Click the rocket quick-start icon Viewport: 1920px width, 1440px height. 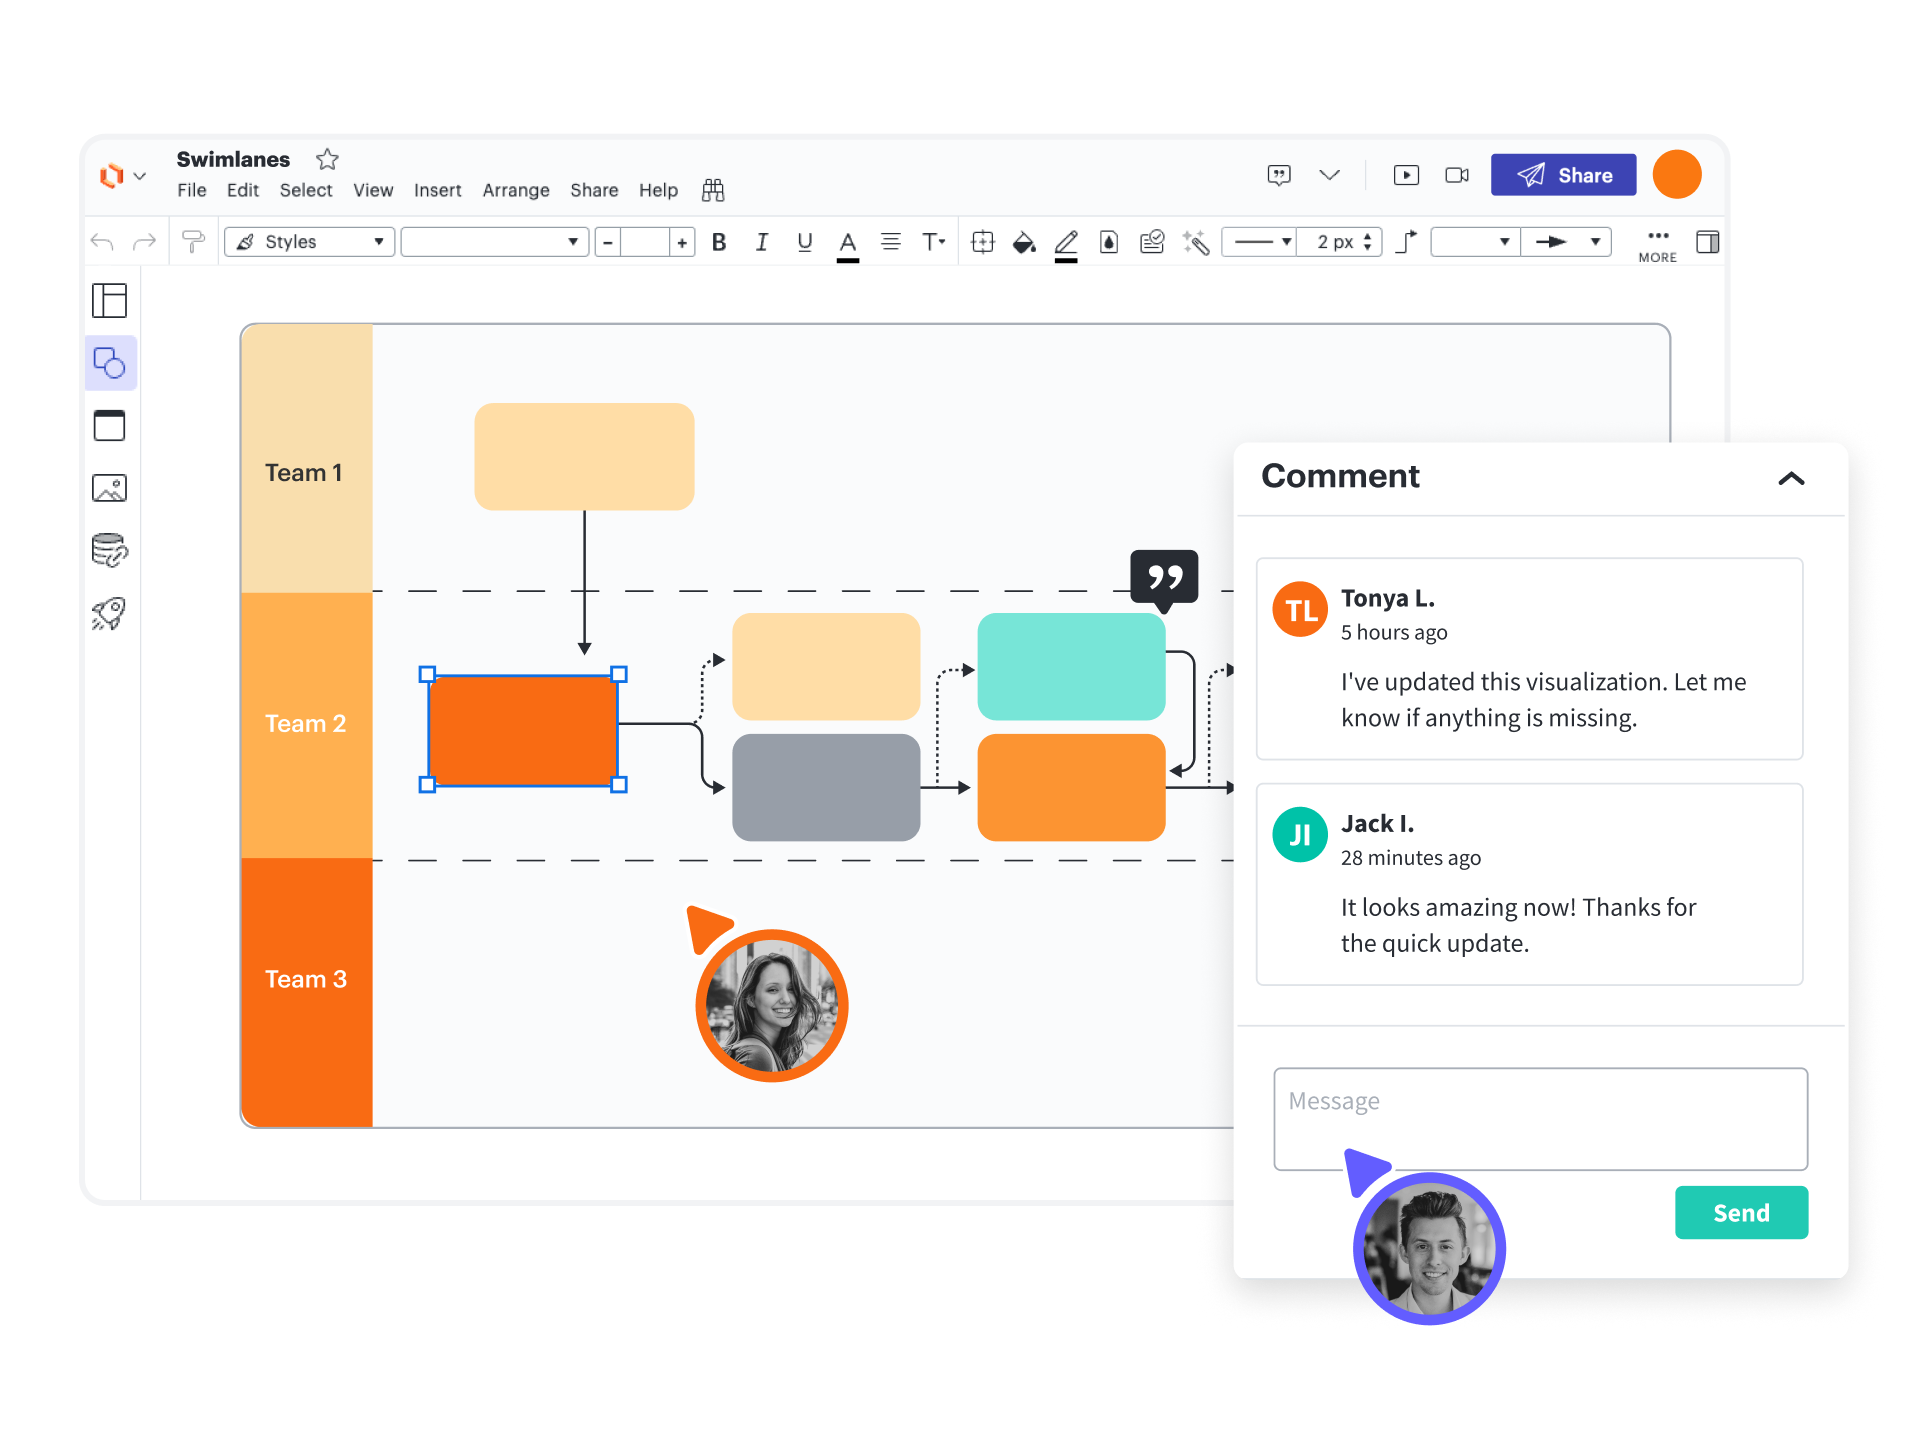click(x=109, y=613)
